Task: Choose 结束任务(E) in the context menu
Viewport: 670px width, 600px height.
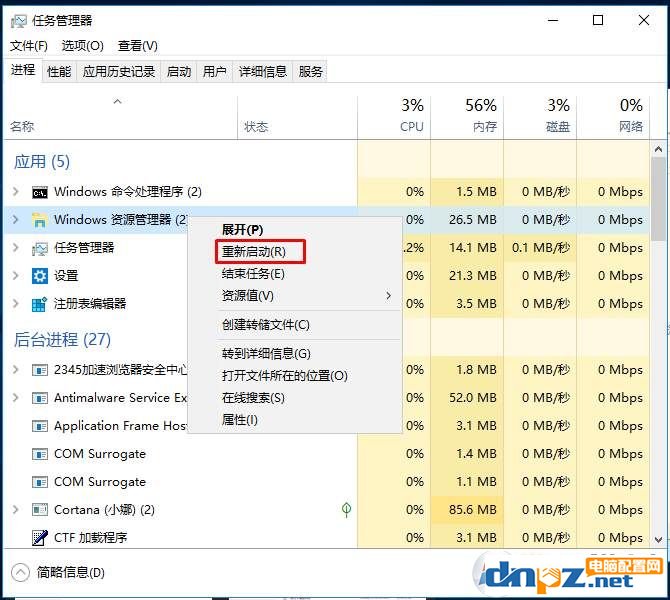Action: click(x=295, y=274)
